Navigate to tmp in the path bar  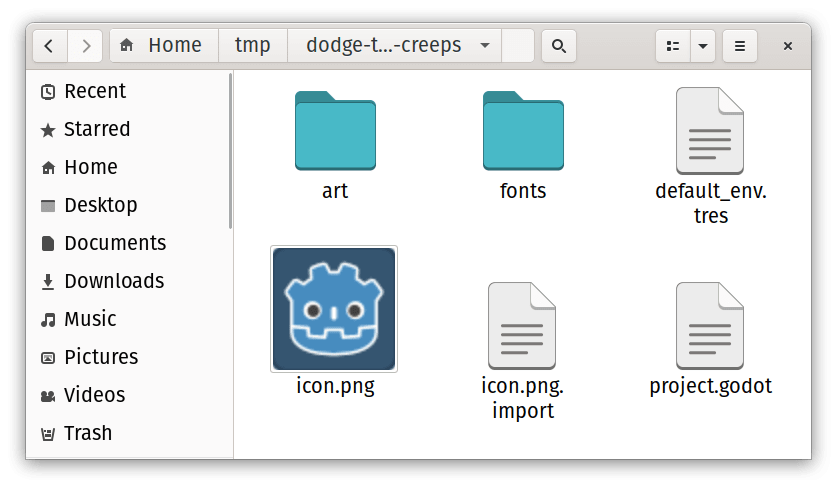coord(252,46)
